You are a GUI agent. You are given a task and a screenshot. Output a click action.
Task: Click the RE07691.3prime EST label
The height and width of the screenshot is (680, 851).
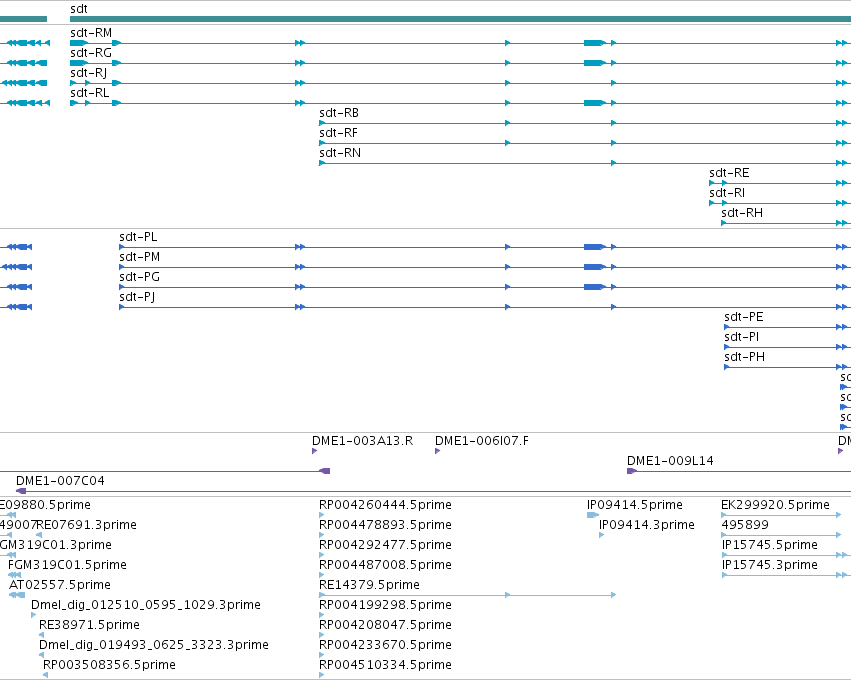[86, 525]
